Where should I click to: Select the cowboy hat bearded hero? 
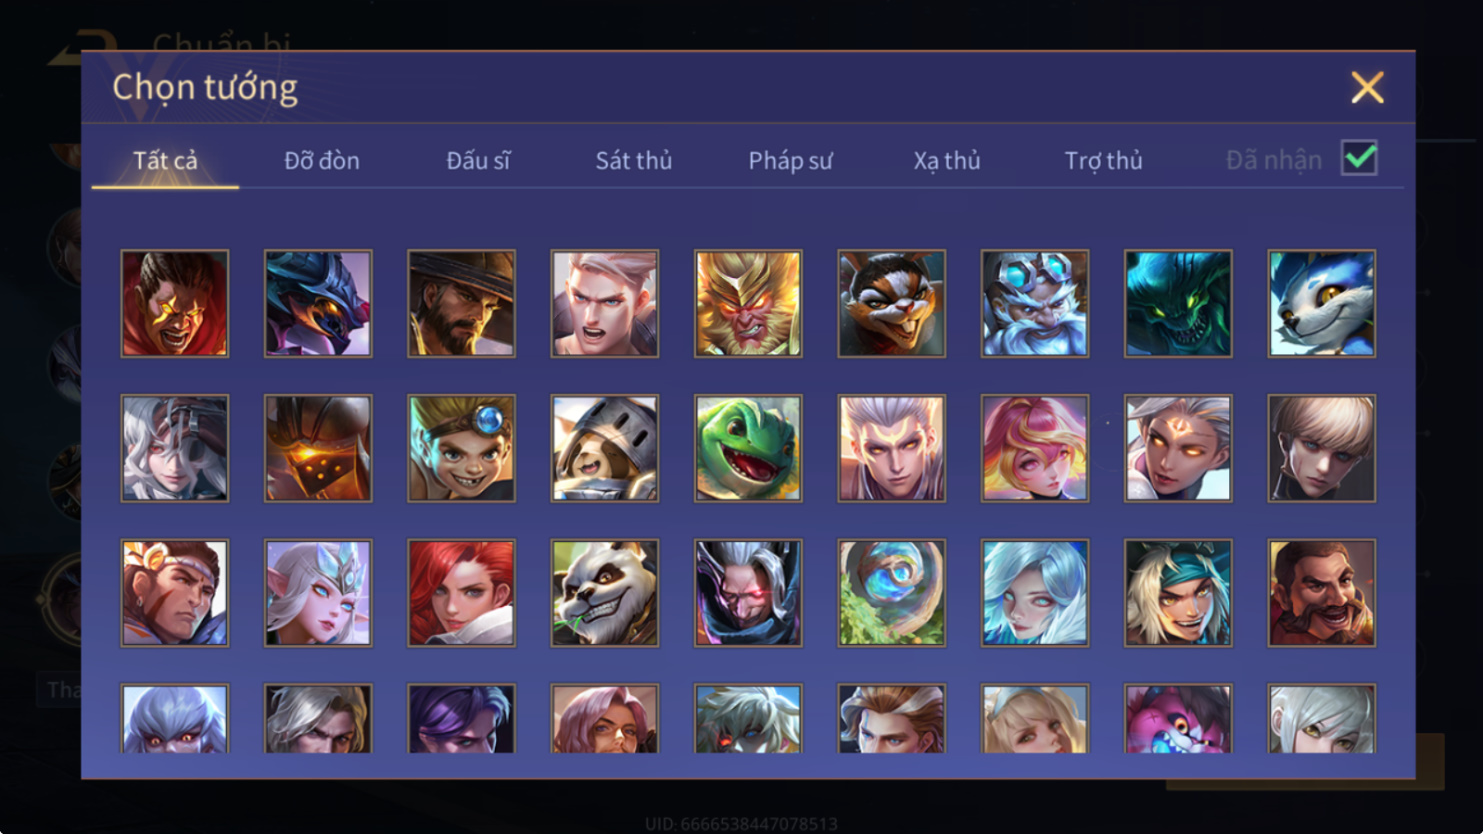pyautogui.click(x=461, y=303)
